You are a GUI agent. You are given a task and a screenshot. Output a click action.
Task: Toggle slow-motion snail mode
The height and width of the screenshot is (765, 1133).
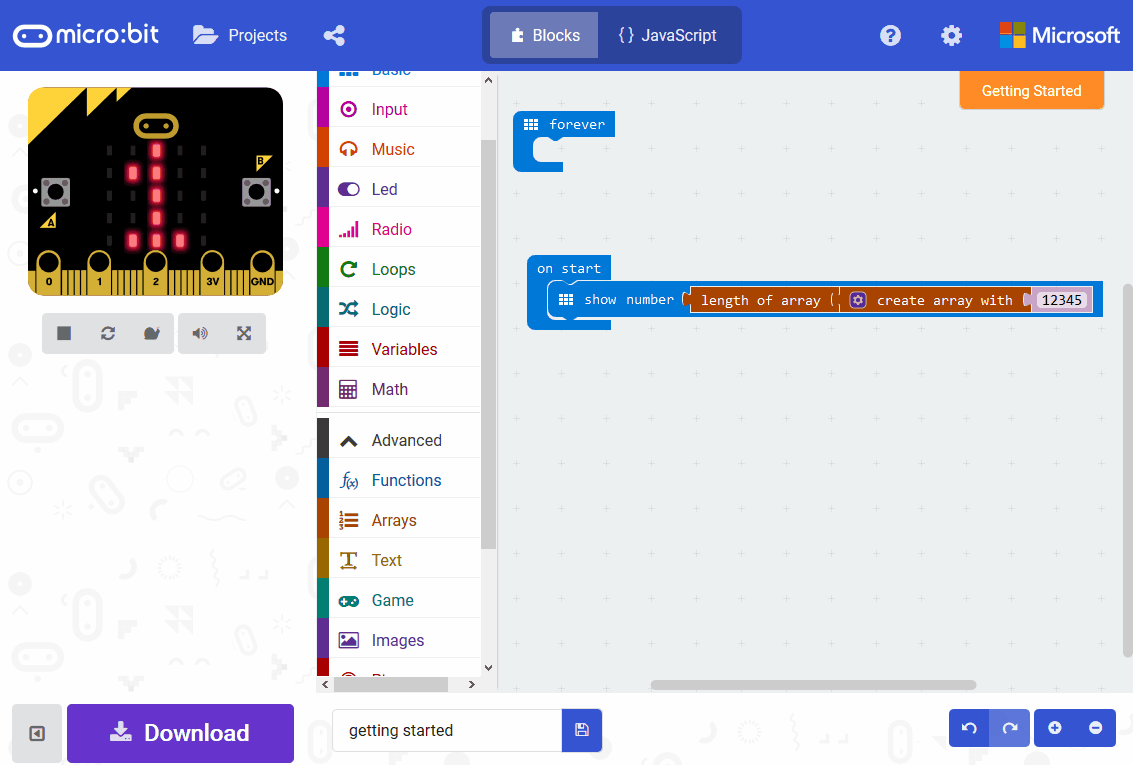pyautogui.click(x=152, y=333)
